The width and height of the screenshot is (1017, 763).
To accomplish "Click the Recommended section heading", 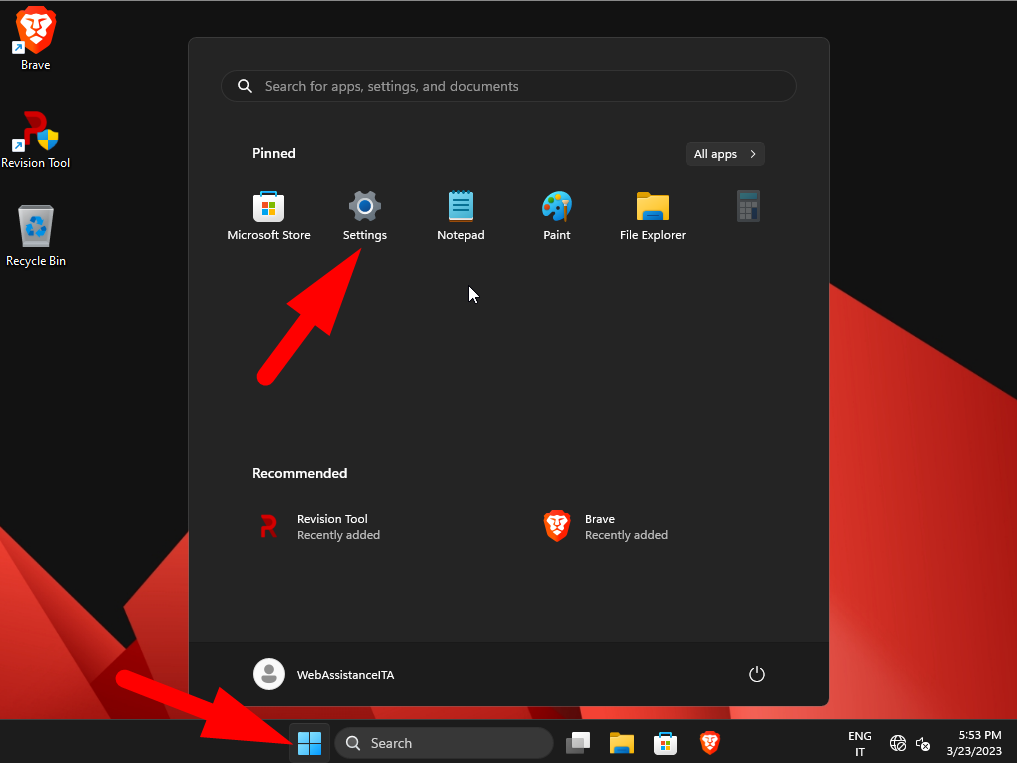I will point(300,473).
